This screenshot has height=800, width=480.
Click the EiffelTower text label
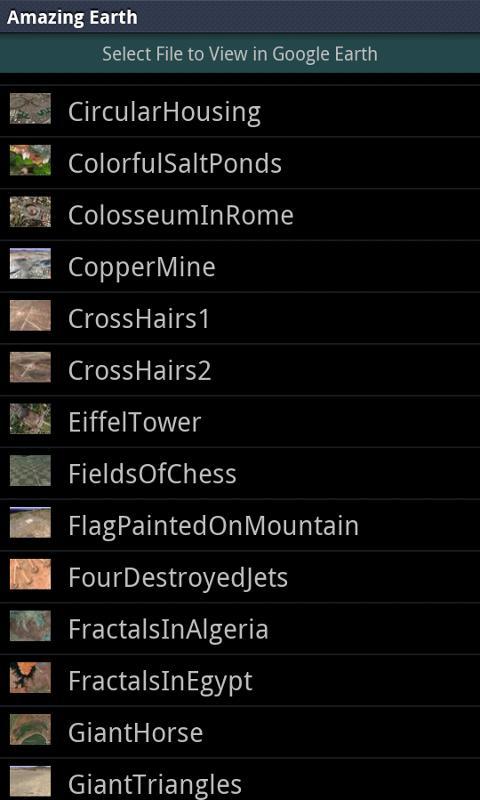pos(135,422)
